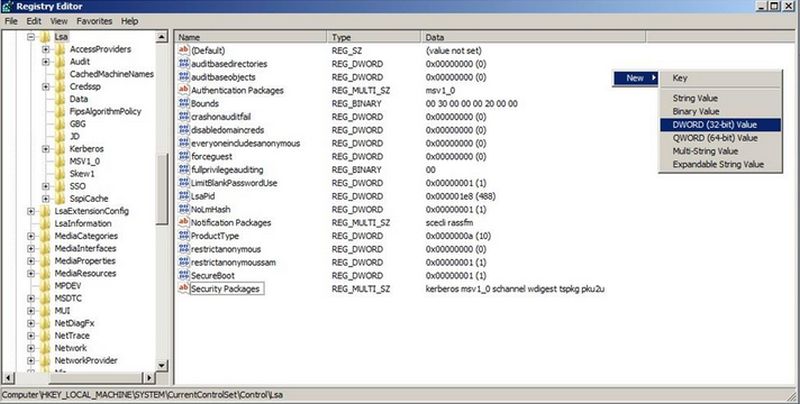Viewport: 800px width, 404px height.
Task: Click the LsaPid value icon
Action: point(184,196)
